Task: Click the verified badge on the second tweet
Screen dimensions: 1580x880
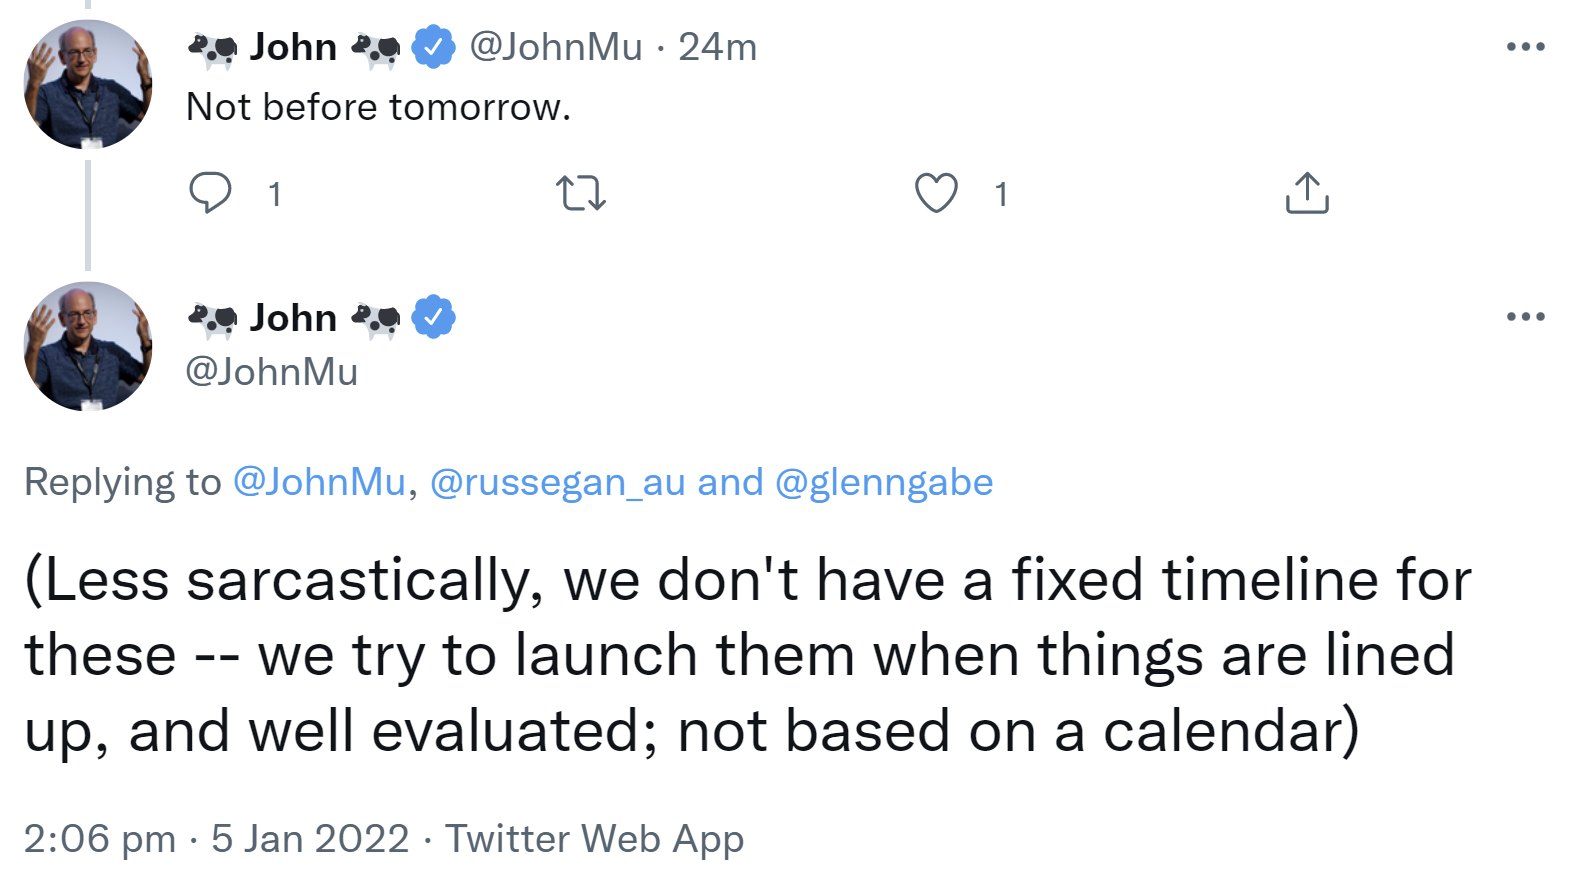Action: point(434,317)
